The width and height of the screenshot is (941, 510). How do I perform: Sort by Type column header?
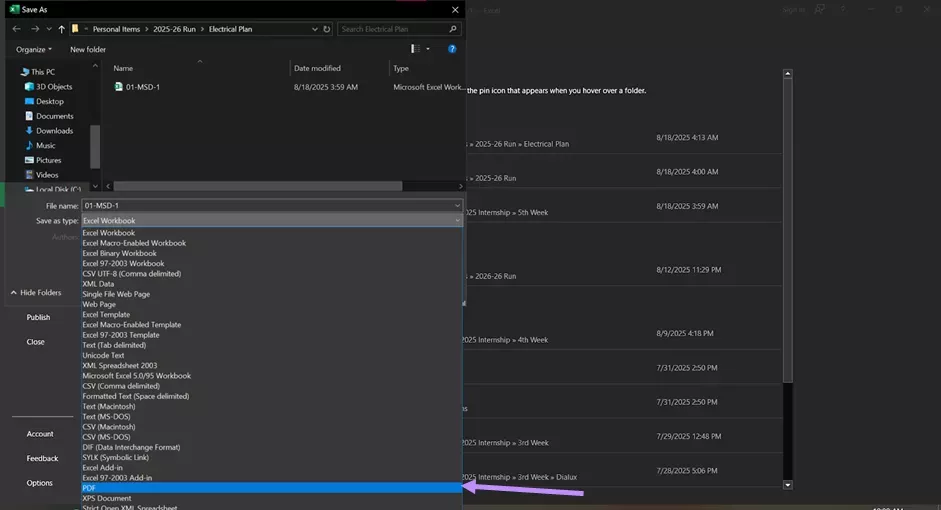400,68
